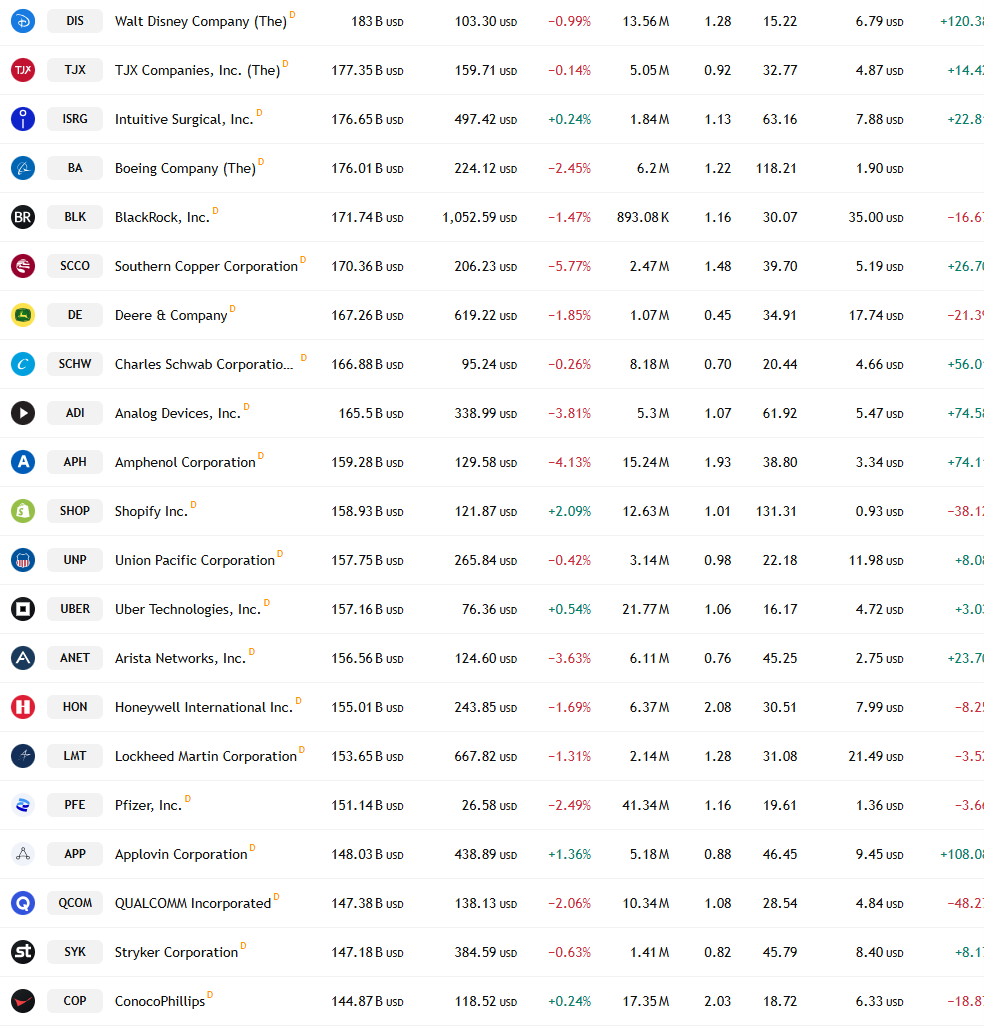Viewport: 984px width, 1029px height.
Task: Select the UBER ticker badge
Action: [x=75, y=609]
